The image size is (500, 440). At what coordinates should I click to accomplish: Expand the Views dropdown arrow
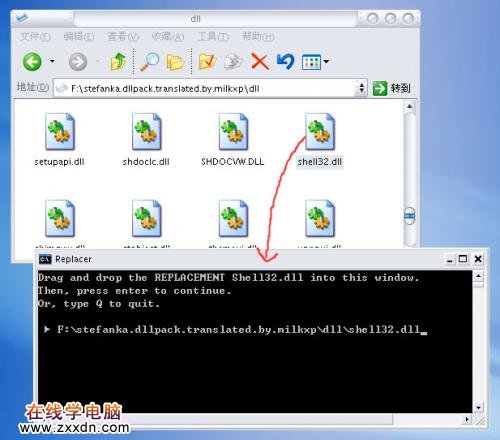[x=326, y=61]
